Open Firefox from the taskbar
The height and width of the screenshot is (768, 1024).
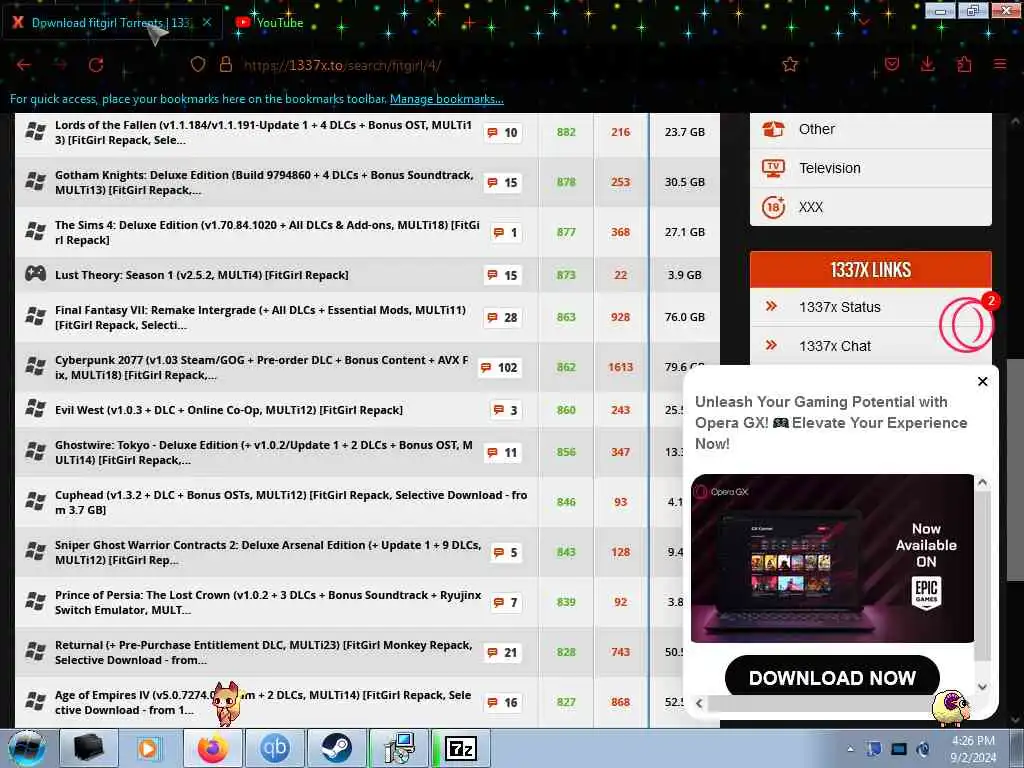click(213, 748)
